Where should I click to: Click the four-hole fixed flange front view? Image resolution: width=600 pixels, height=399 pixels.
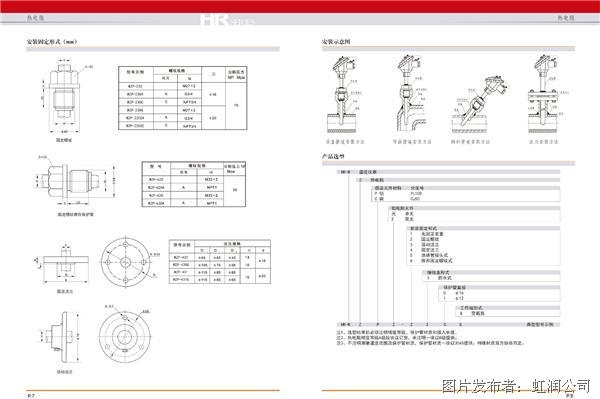click(x=126, y=262)
